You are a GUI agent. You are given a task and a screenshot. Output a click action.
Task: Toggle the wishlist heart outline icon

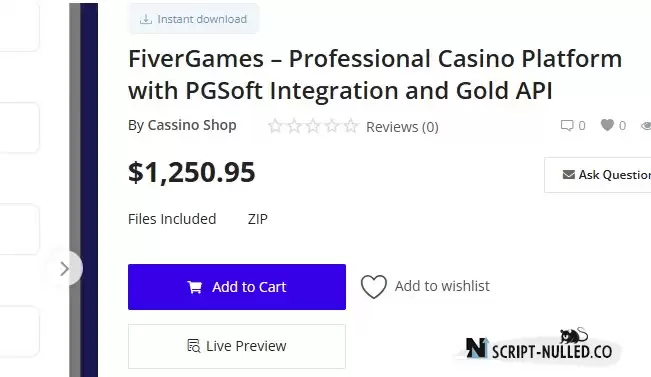point(374,286)
